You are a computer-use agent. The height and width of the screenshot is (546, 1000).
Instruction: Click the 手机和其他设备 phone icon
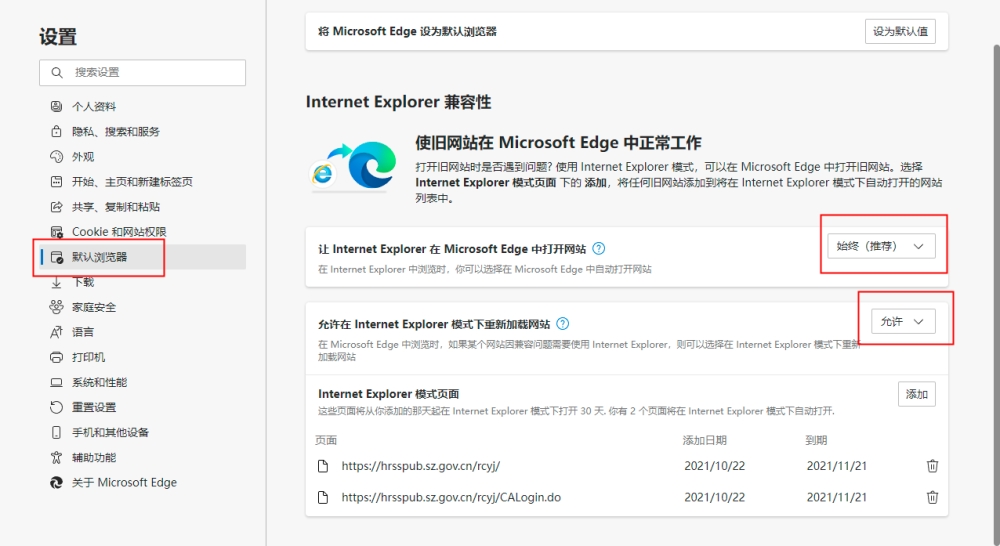[56, 432]
